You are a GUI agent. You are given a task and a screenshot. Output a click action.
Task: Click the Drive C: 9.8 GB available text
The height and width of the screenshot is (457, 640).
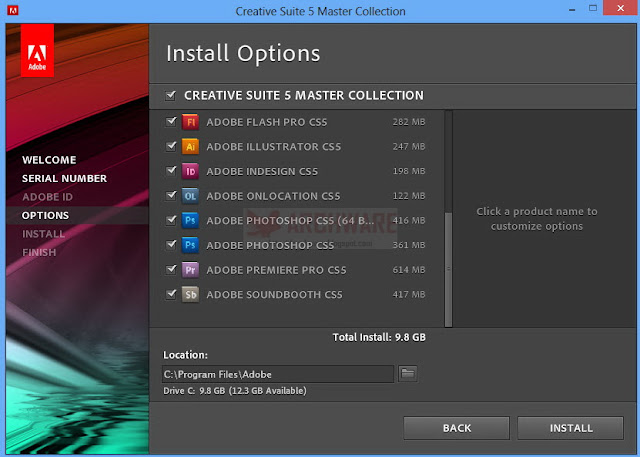pos(235,391)
